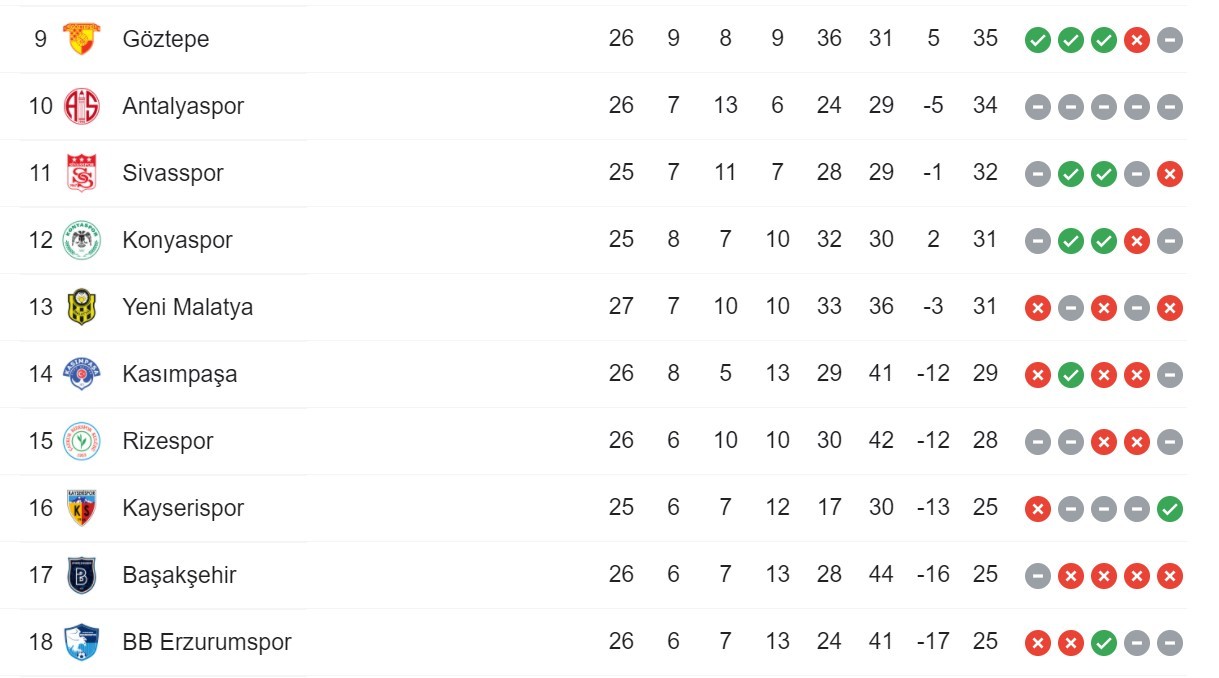Open the Başakşehir team badge
1219x678 pixels.
[81, 575]
